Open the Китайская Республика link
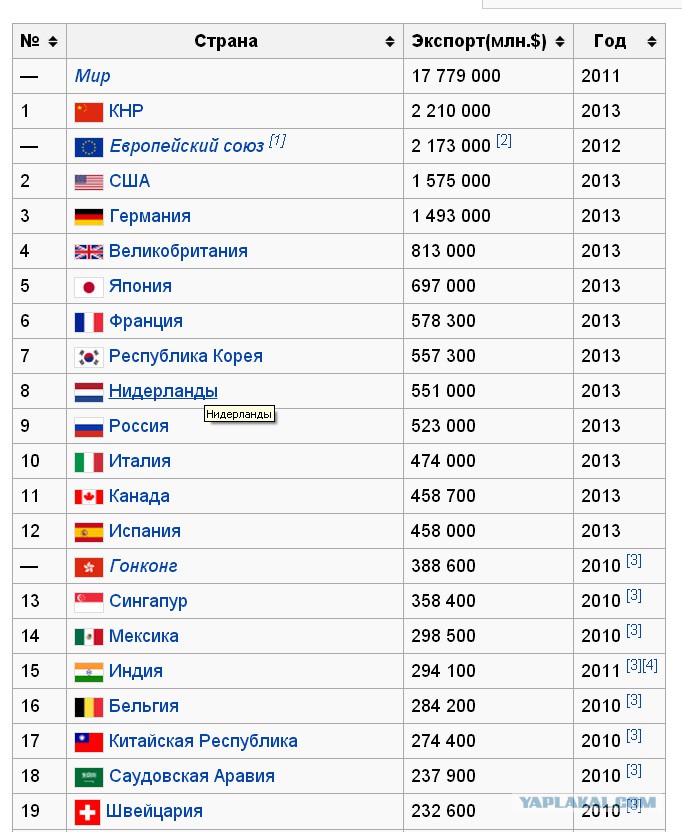The image size is (682, 832). (203, 741)
